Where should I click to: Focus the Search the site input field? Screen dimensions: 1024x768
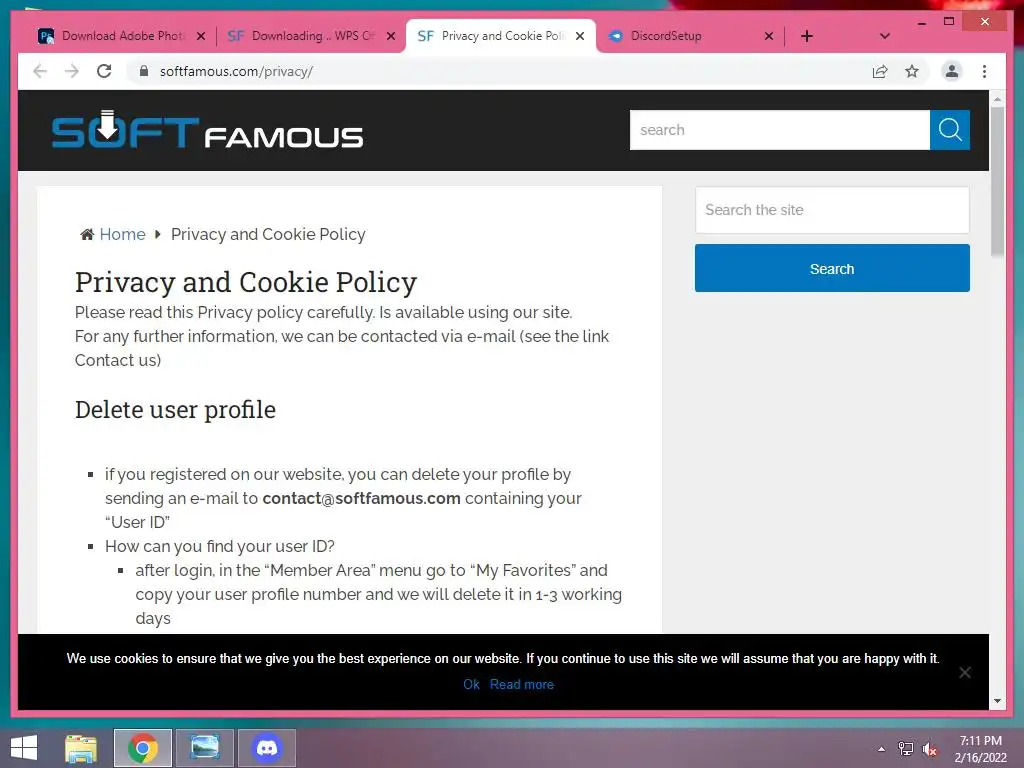(x=832, y=210)
